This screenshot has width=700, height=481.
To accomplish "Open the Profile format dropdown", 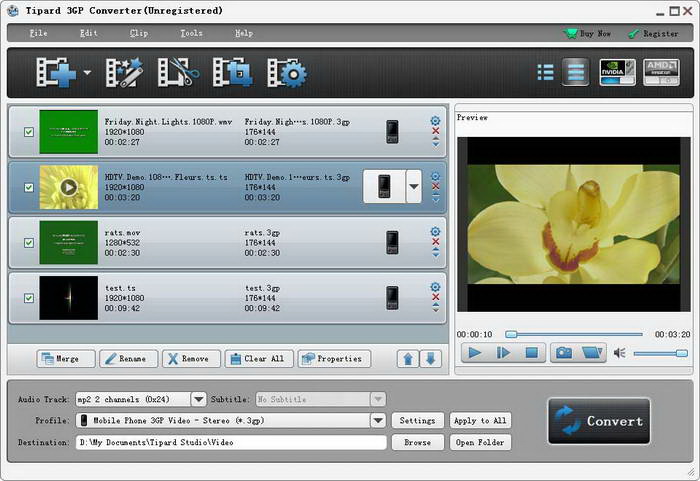I will [x=378, y=421].
